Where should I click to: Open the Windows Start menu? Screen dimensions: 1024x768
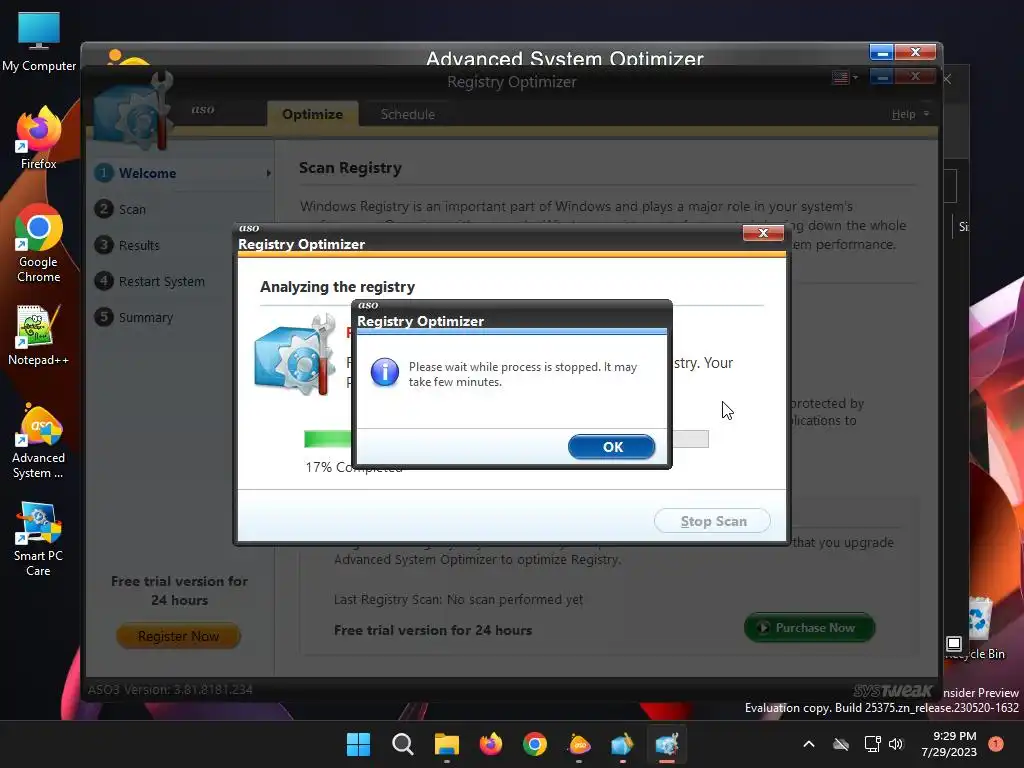coord(358,744)
